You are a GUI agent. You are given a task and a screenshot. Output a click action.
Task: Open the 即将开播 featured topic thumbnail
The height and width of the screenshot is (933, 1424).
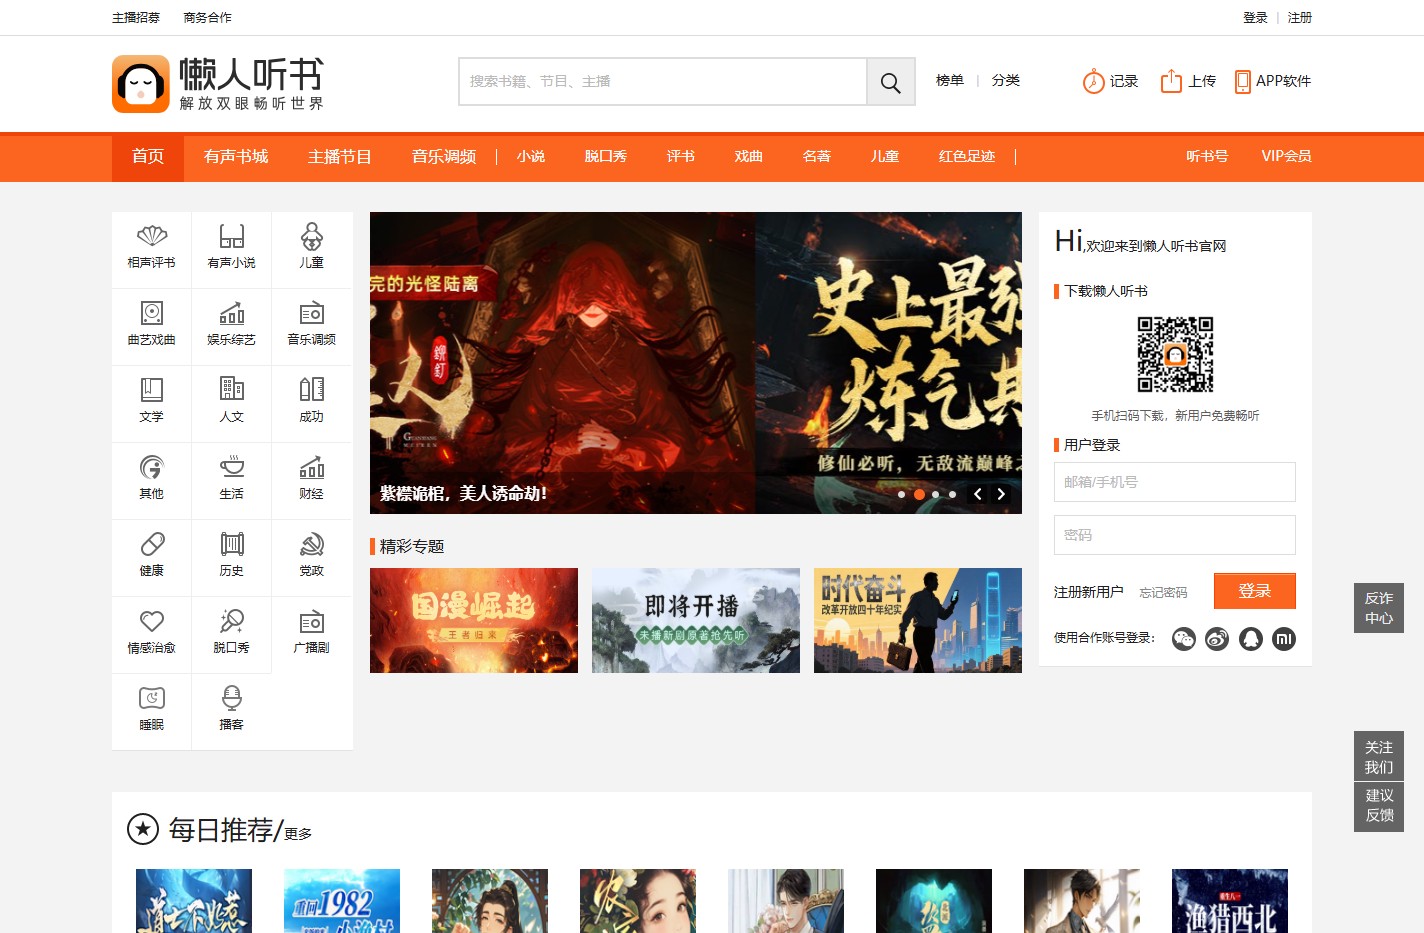696,621
